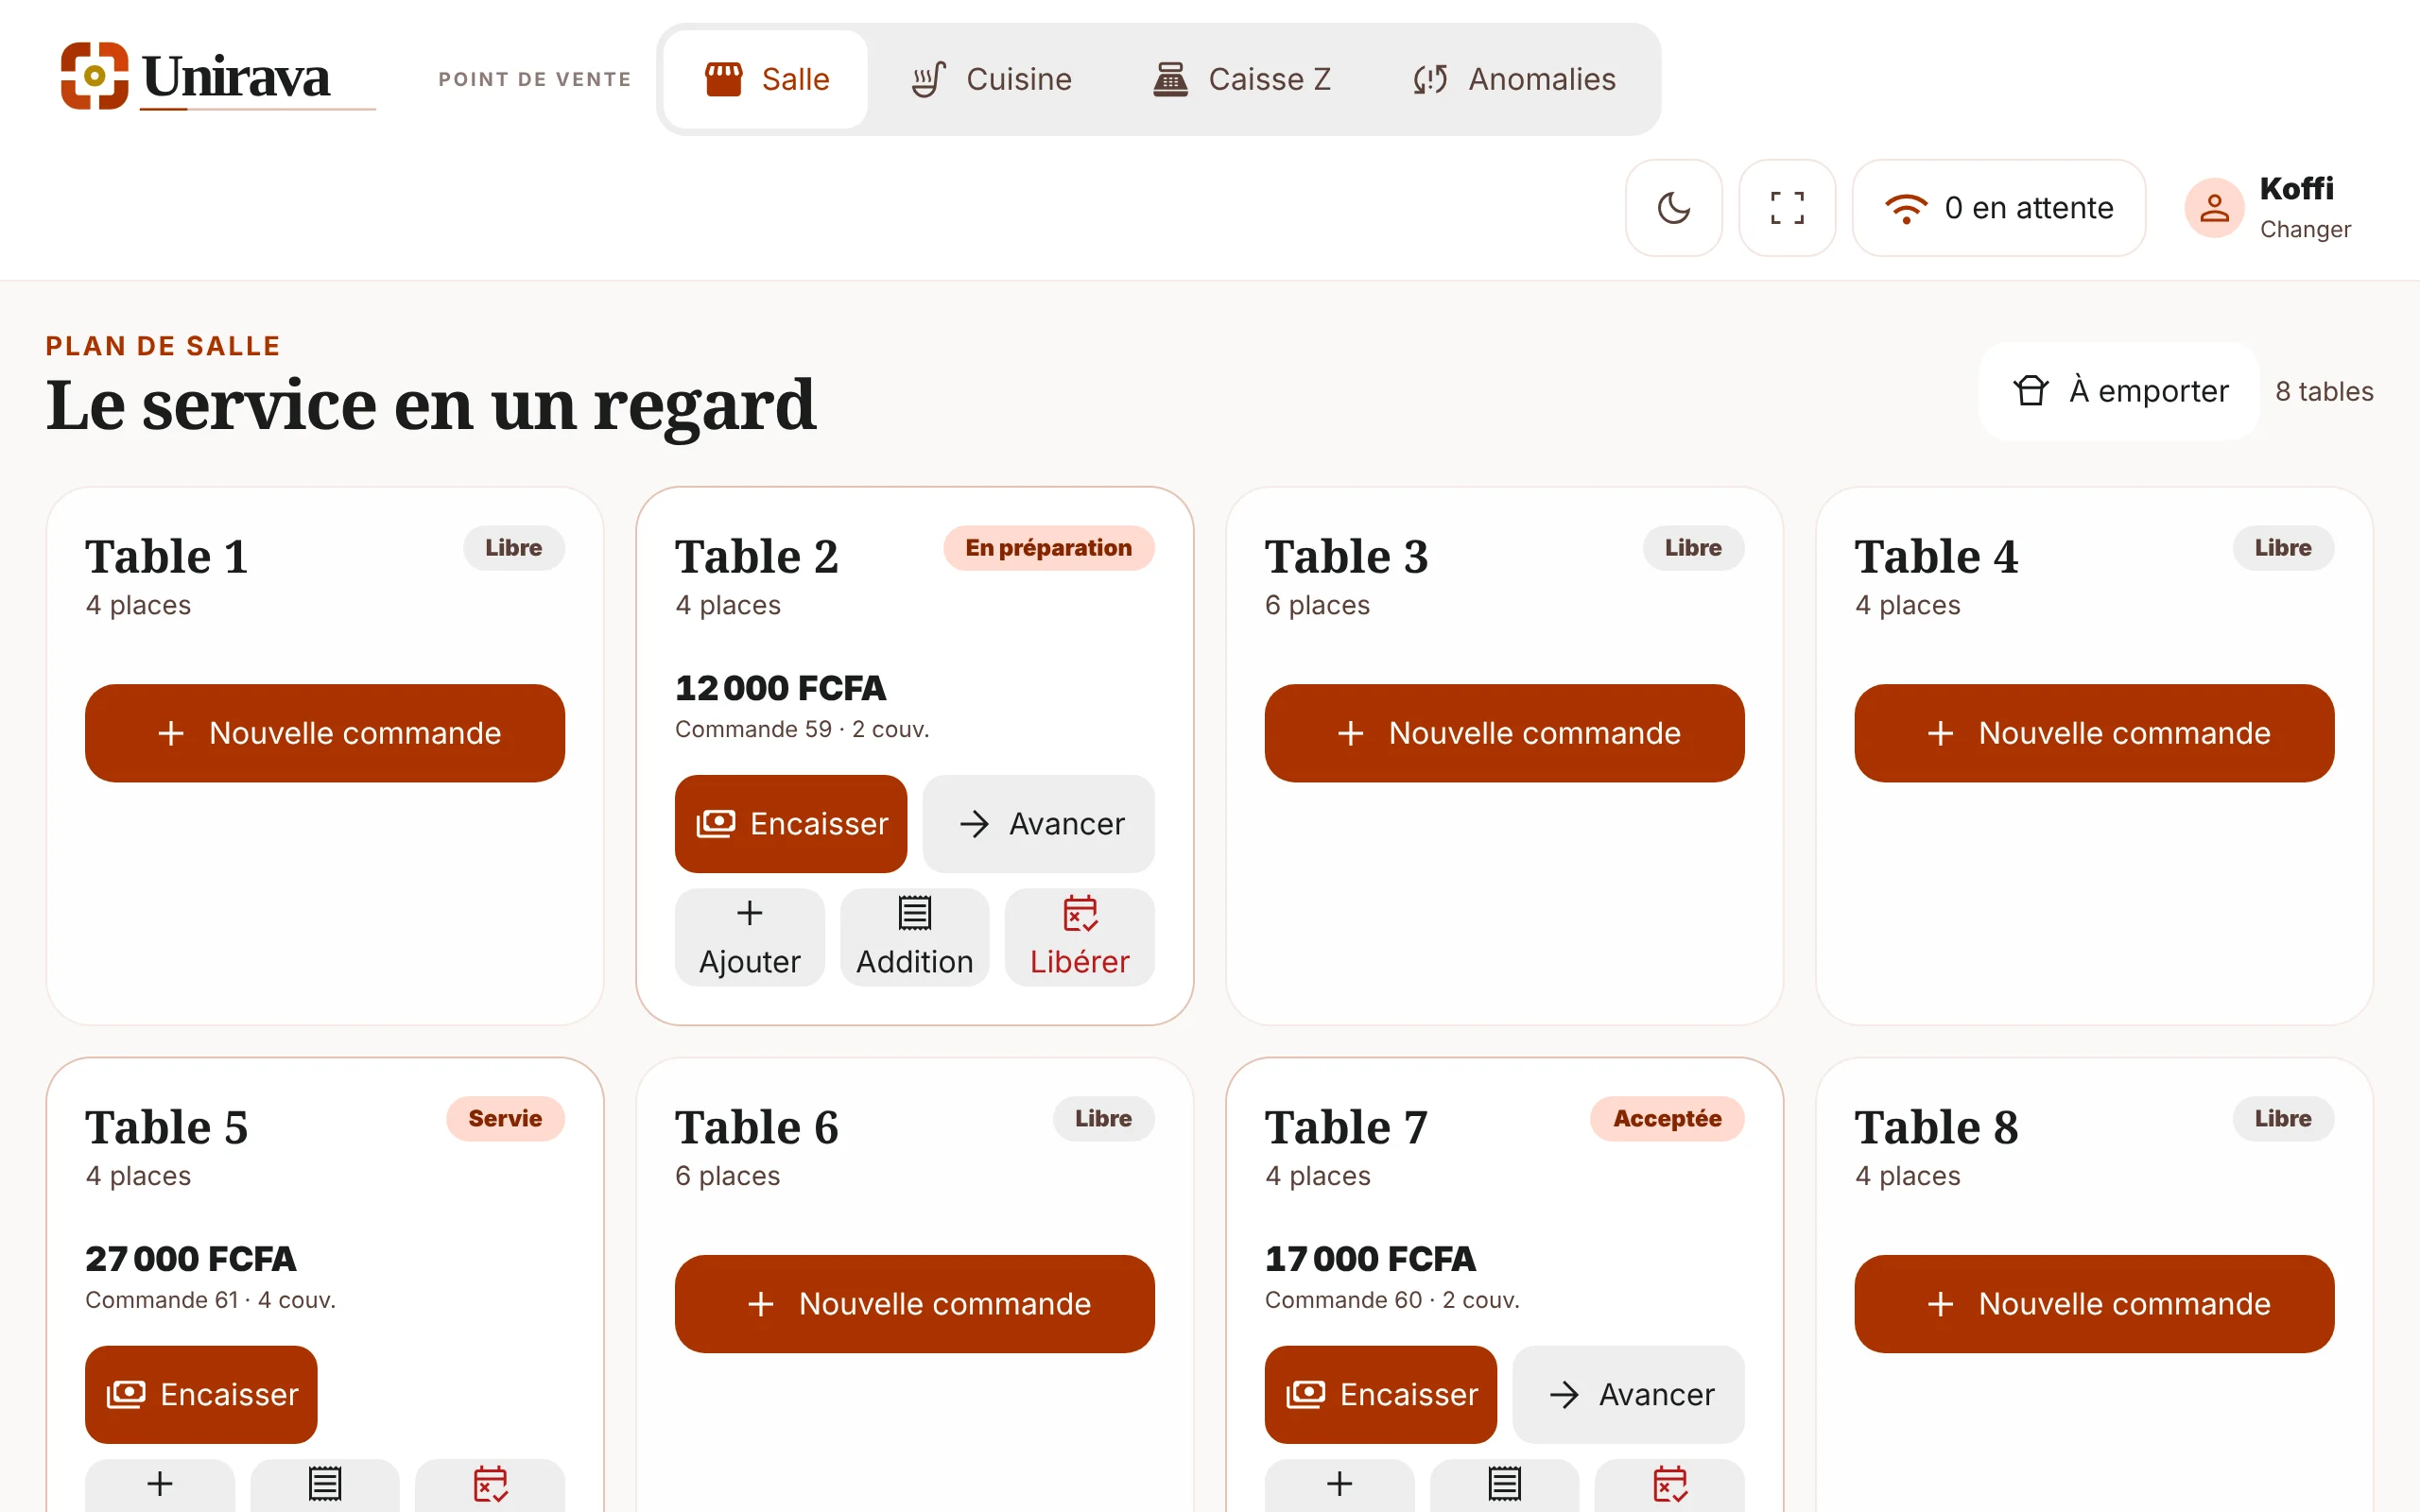Create a Nouvelle commande for Table 8
Screen dimensions: 2420x1512
click(2094, 1304)
